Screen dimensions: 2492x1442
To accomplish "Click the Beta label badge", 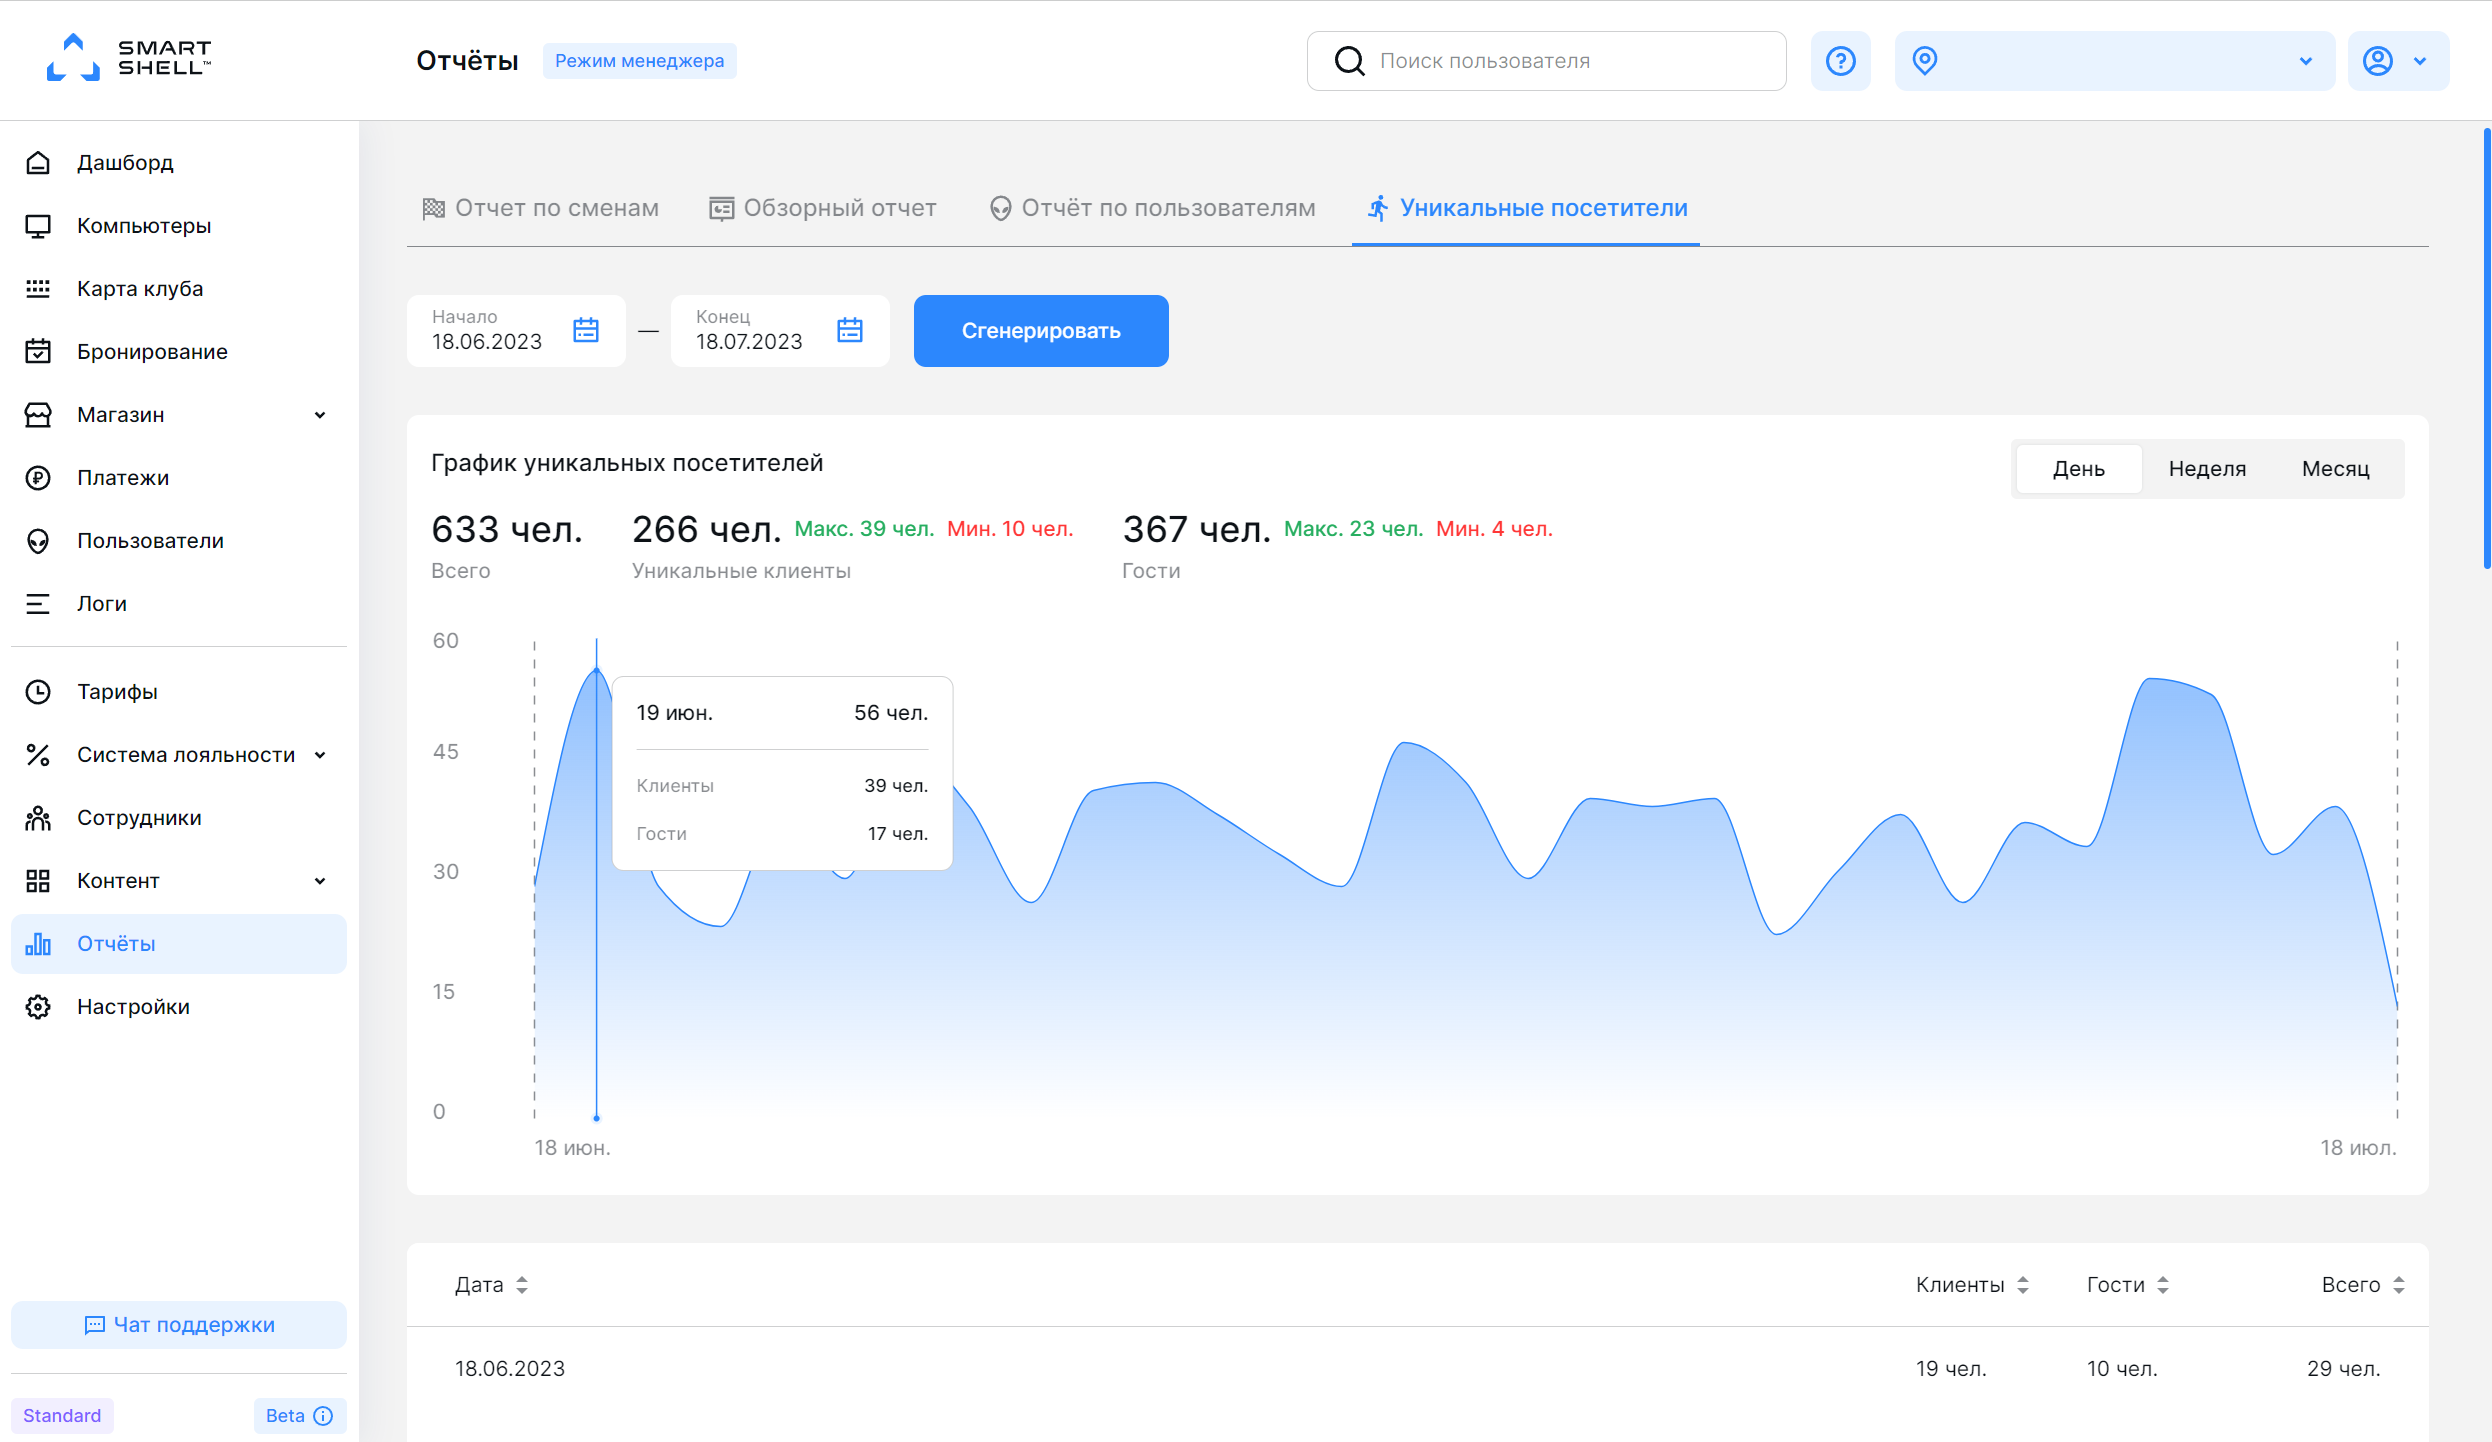I will (299, 1416).
